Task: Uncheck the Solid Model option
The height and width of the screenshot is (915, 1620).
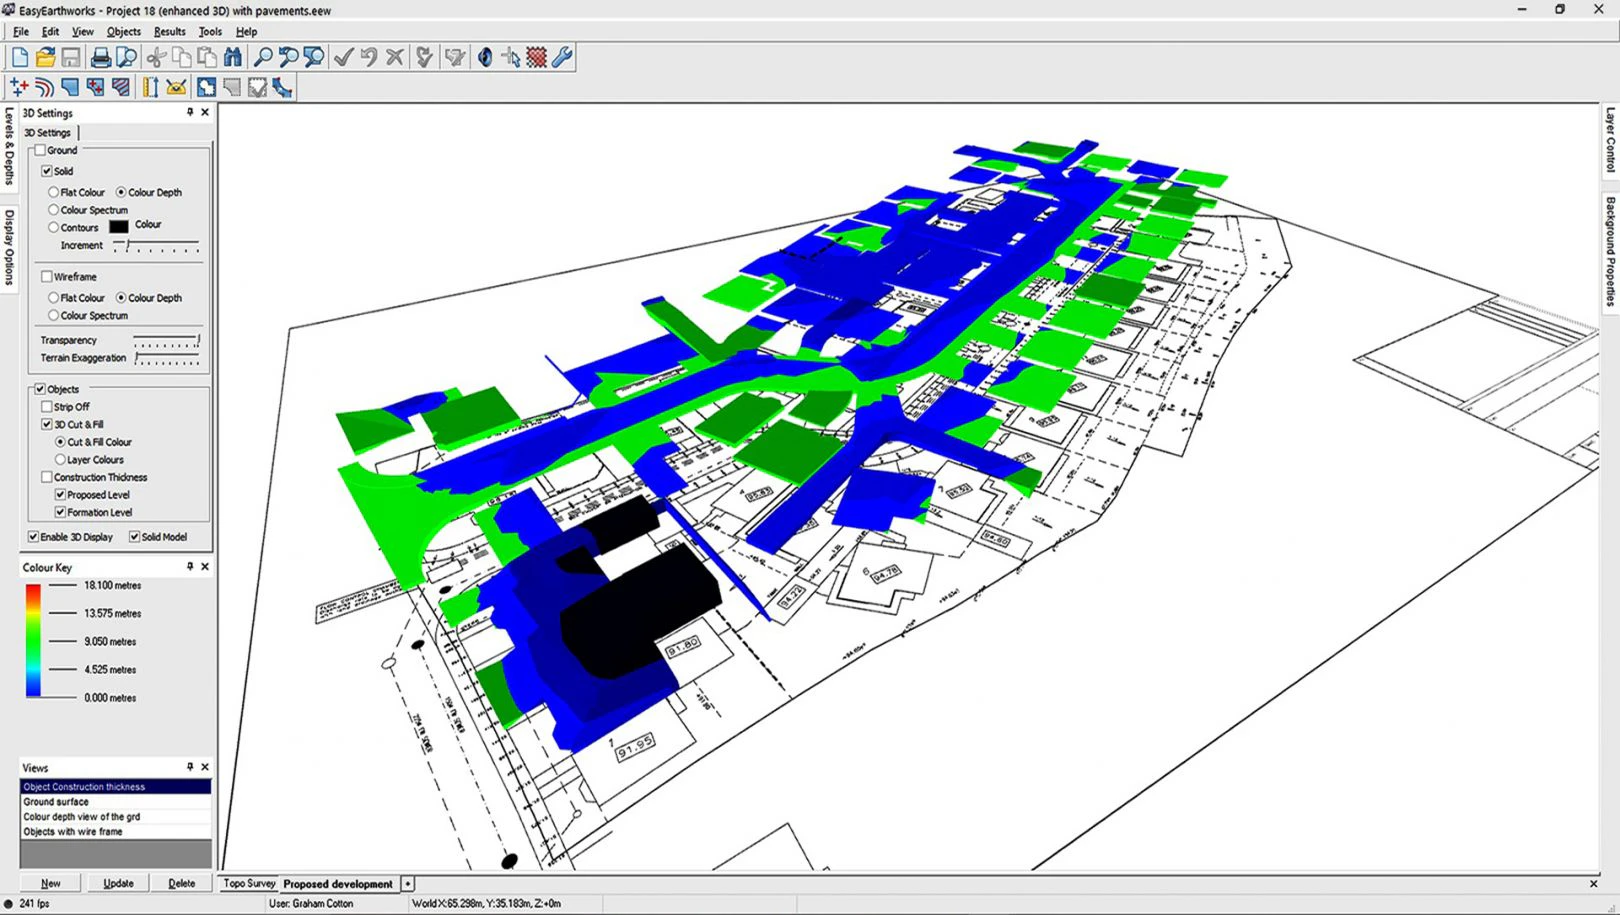Action: pyautogui.click(x=134, y=536)
